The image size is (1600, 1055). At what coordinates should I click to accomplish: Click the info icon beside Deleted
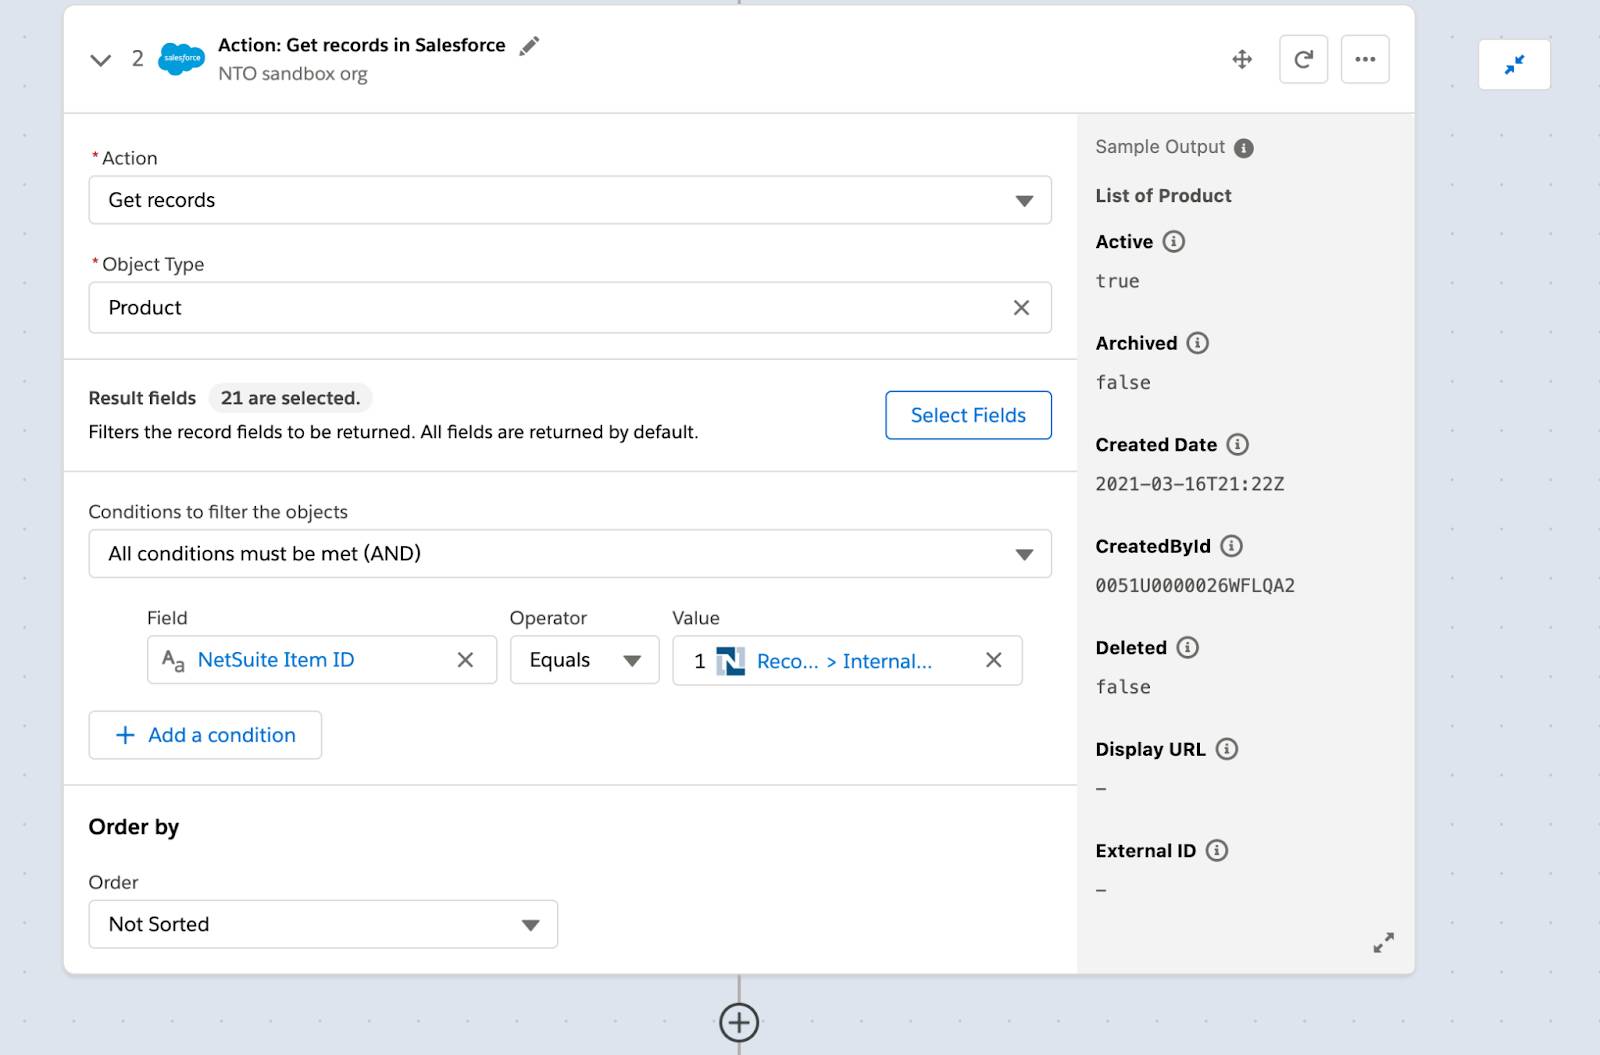coord(1187,648)
